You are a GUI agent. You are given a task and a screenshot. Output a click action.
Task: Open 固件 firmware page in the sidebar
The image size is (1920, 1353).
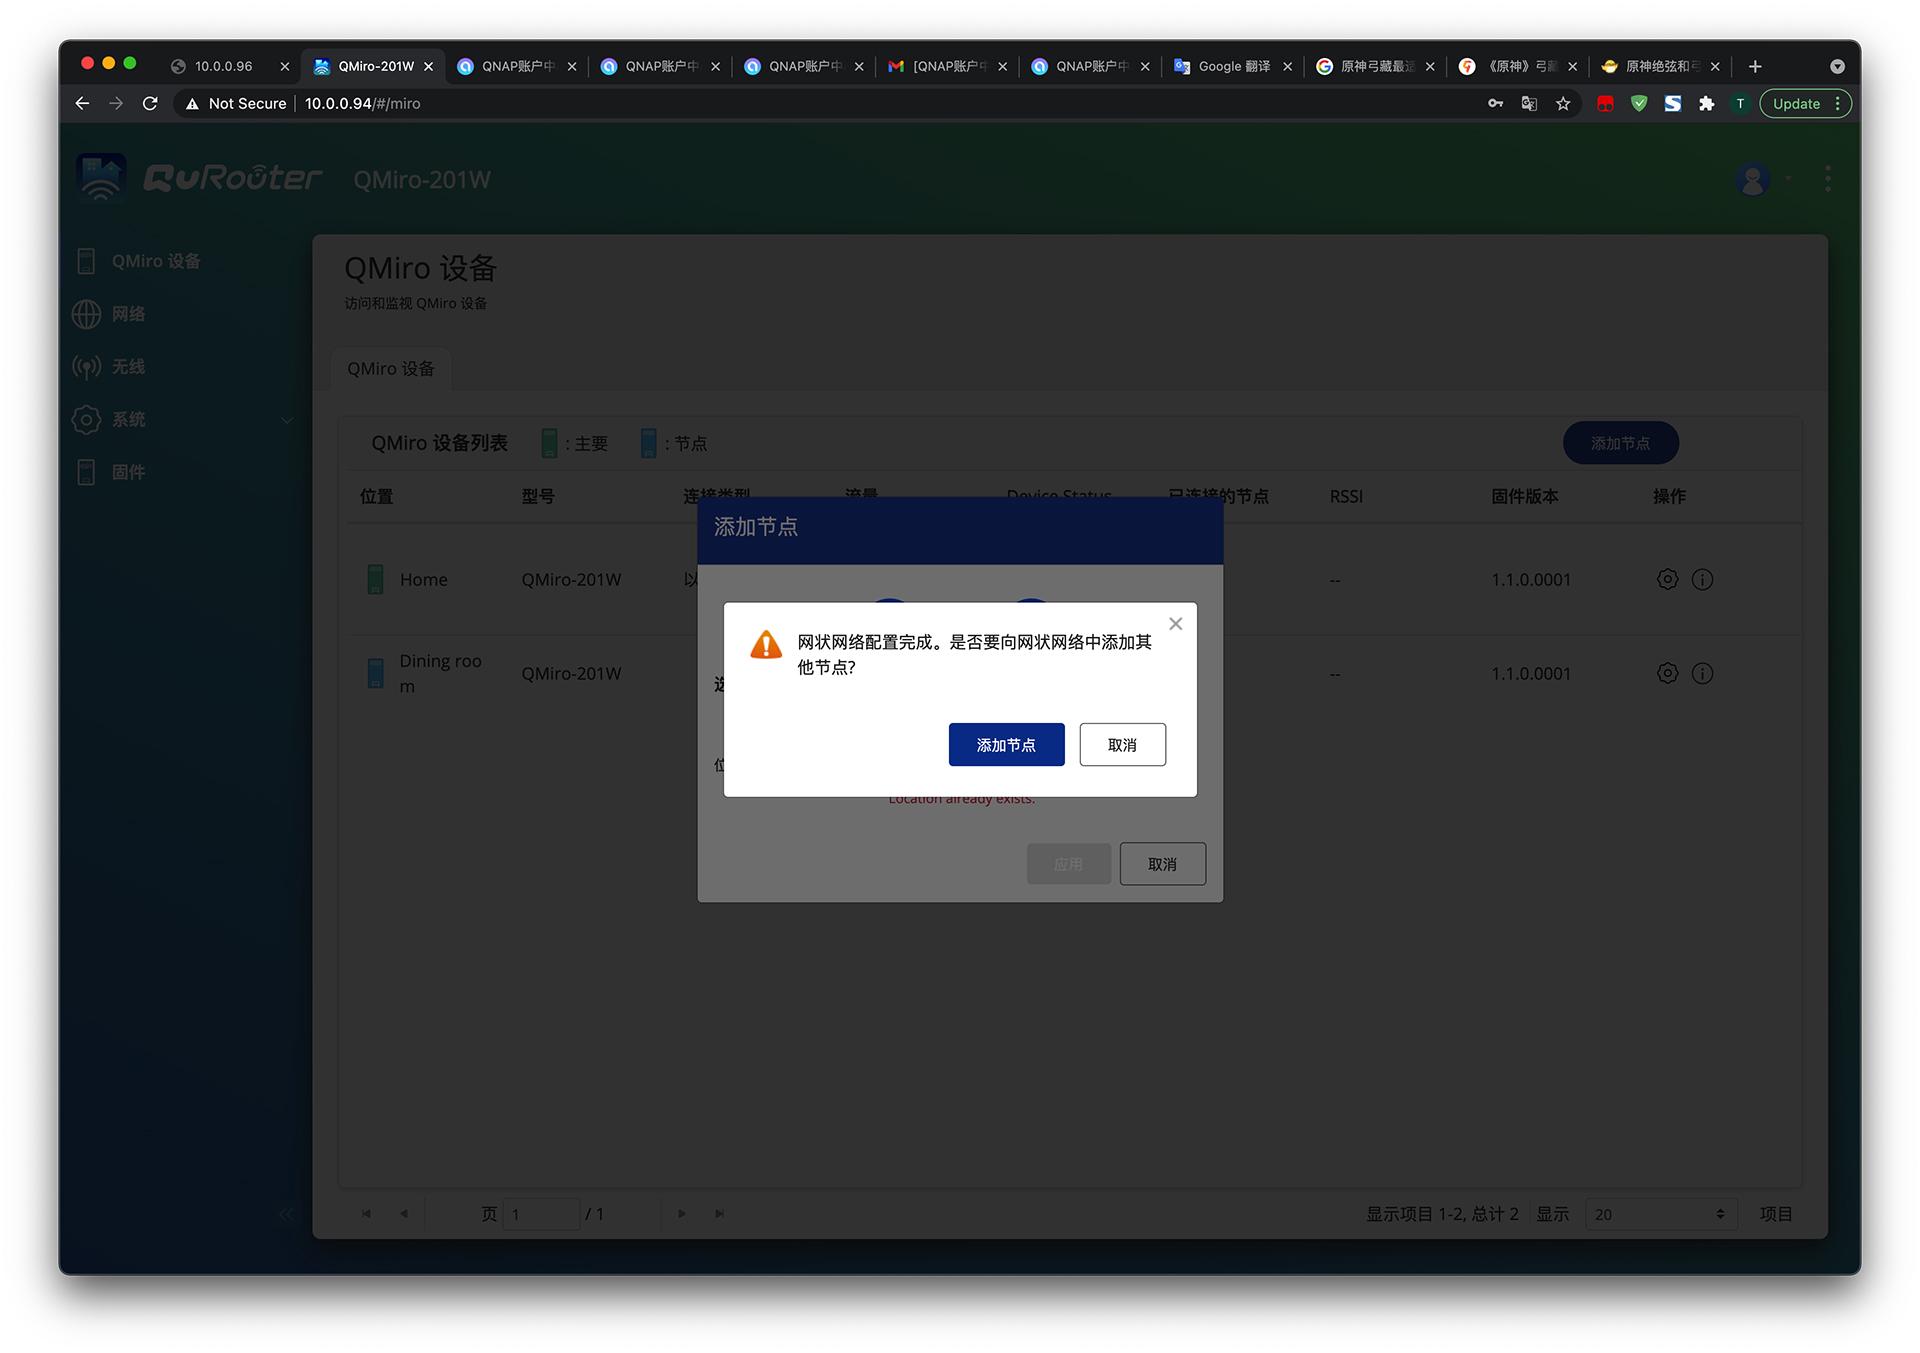point(128,472)
